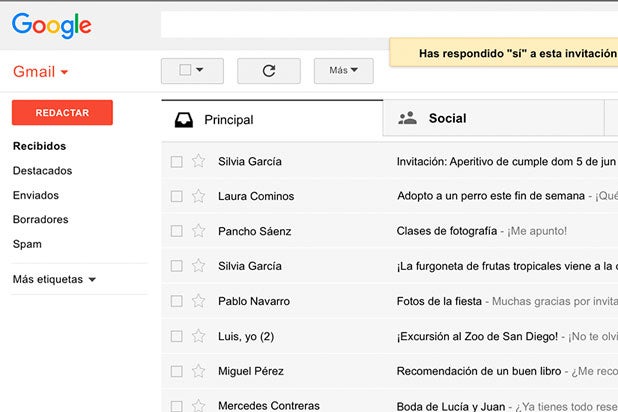Tick the checkbox beside Pablo Navarro
The width and height of the screenshot is (618, 412).
[176, 301]
